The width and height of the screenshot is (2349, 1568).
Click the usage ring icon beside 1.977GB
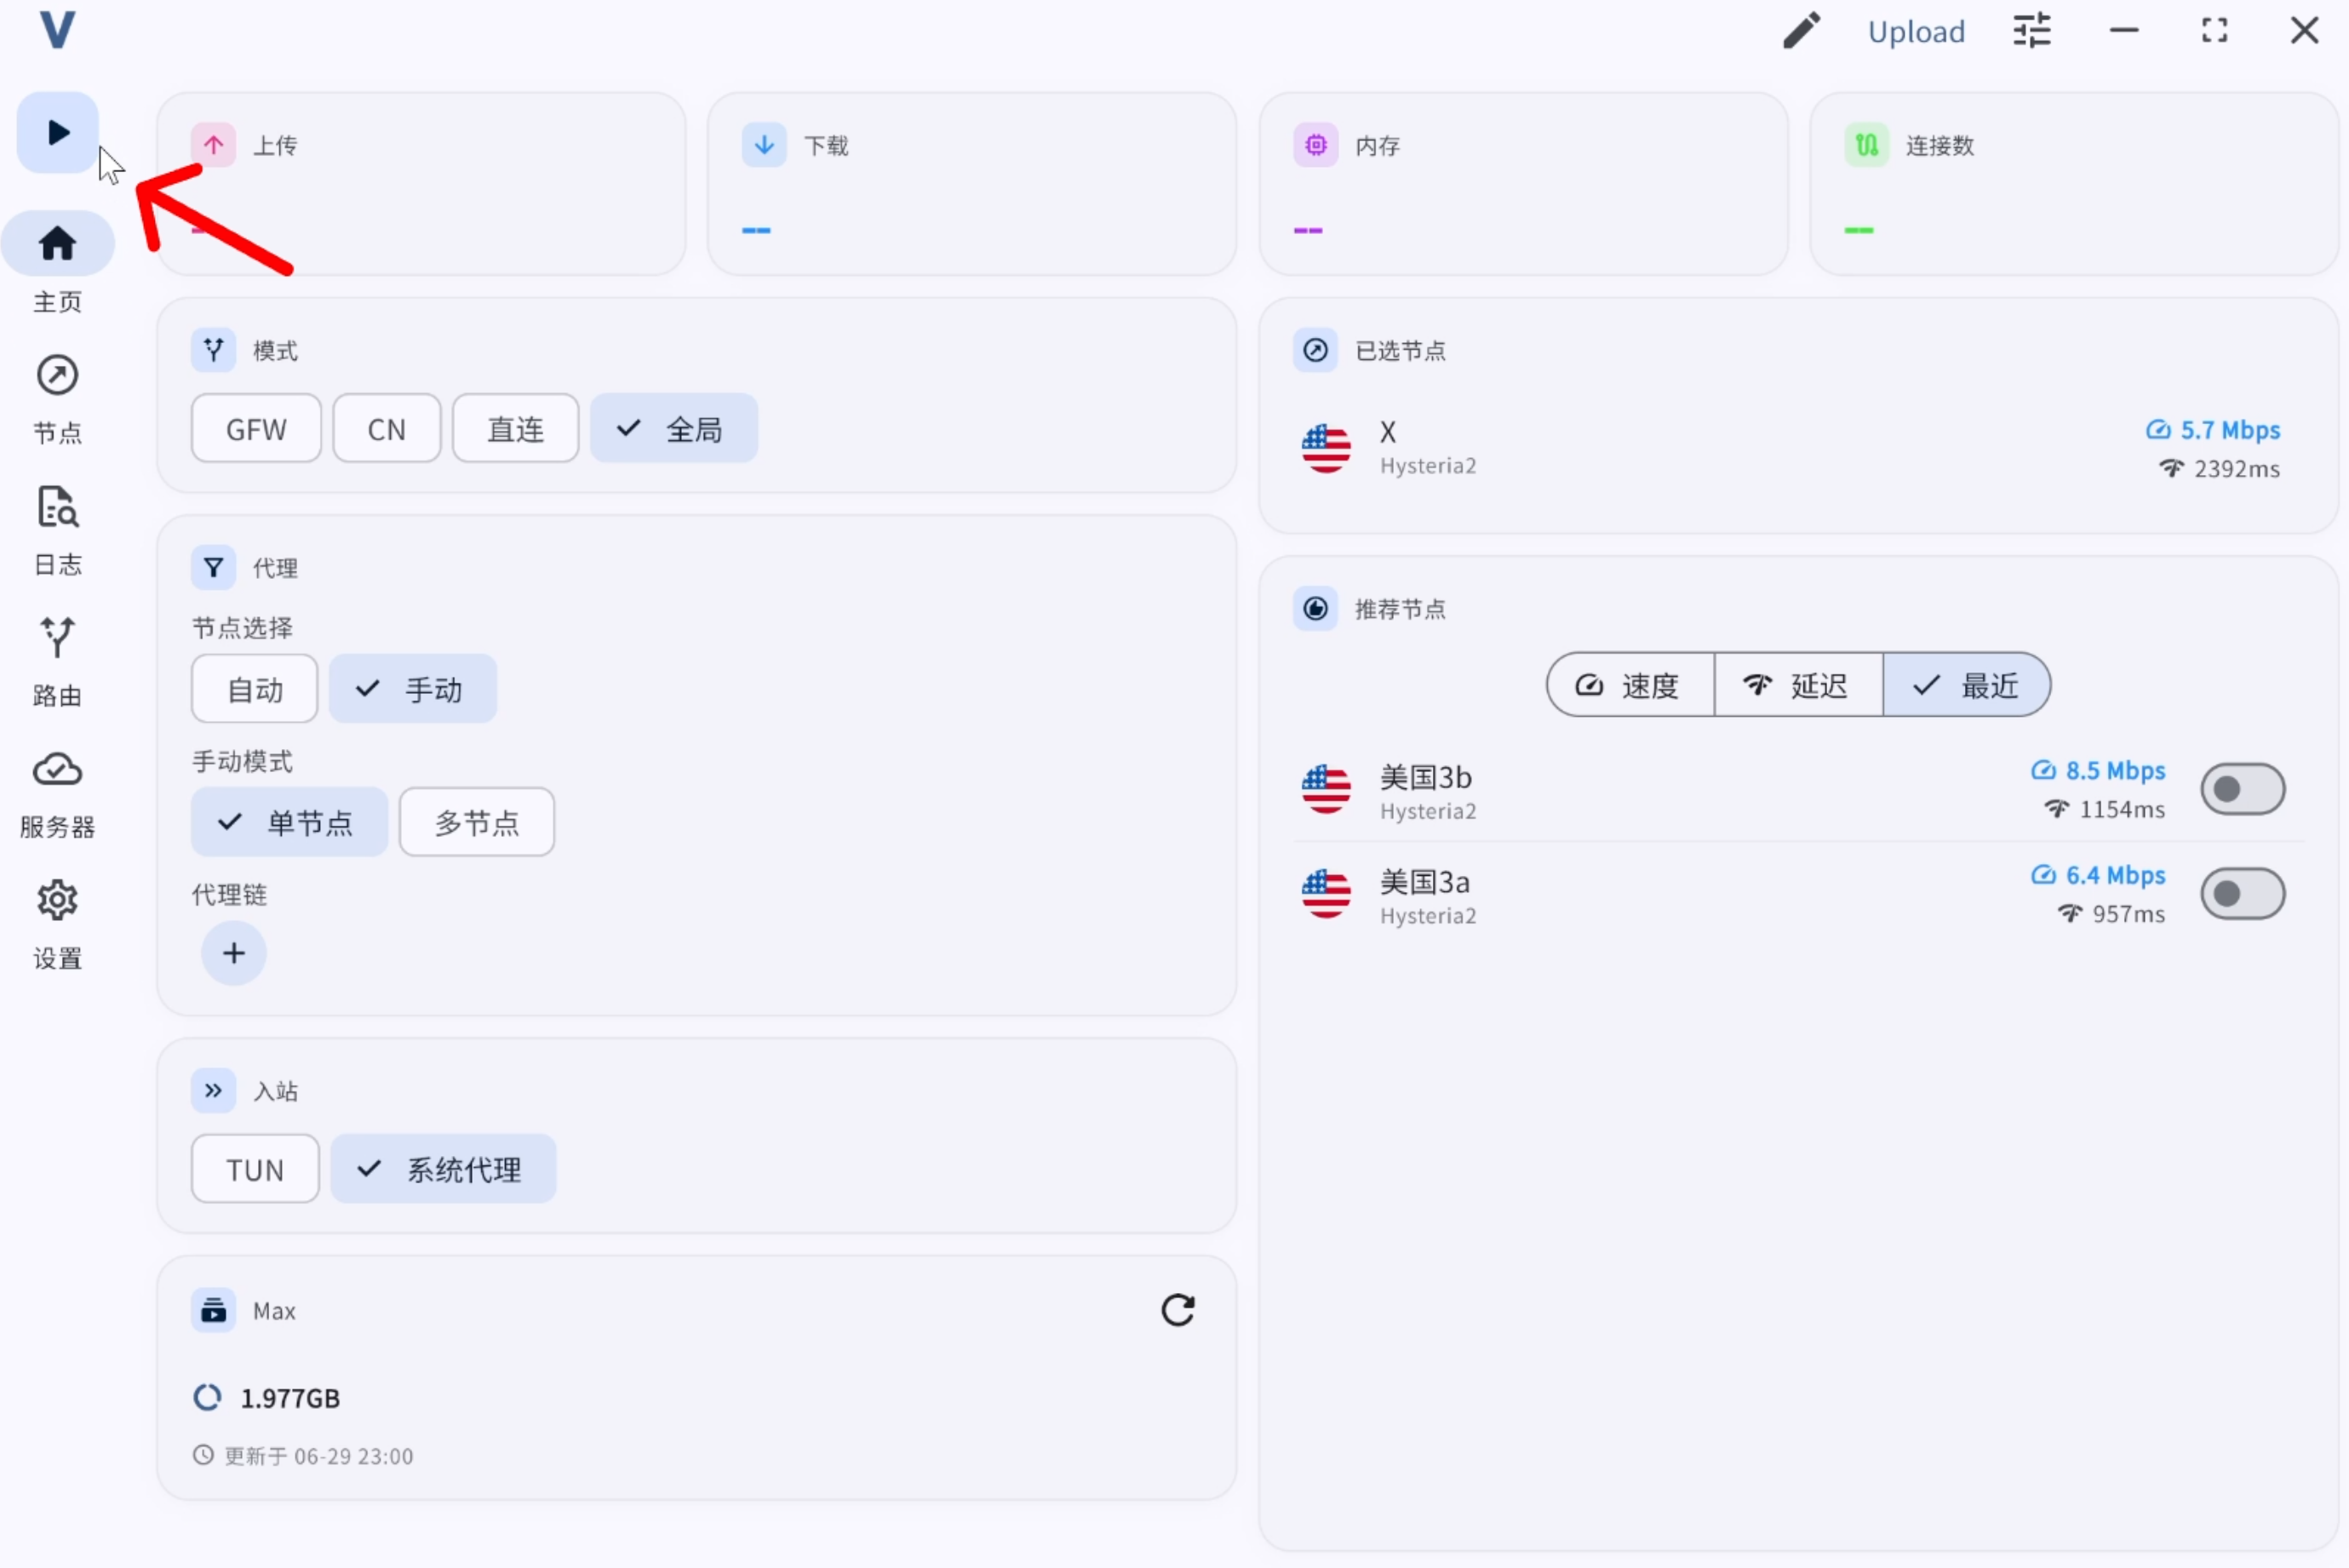click(x=207, y=1397)
